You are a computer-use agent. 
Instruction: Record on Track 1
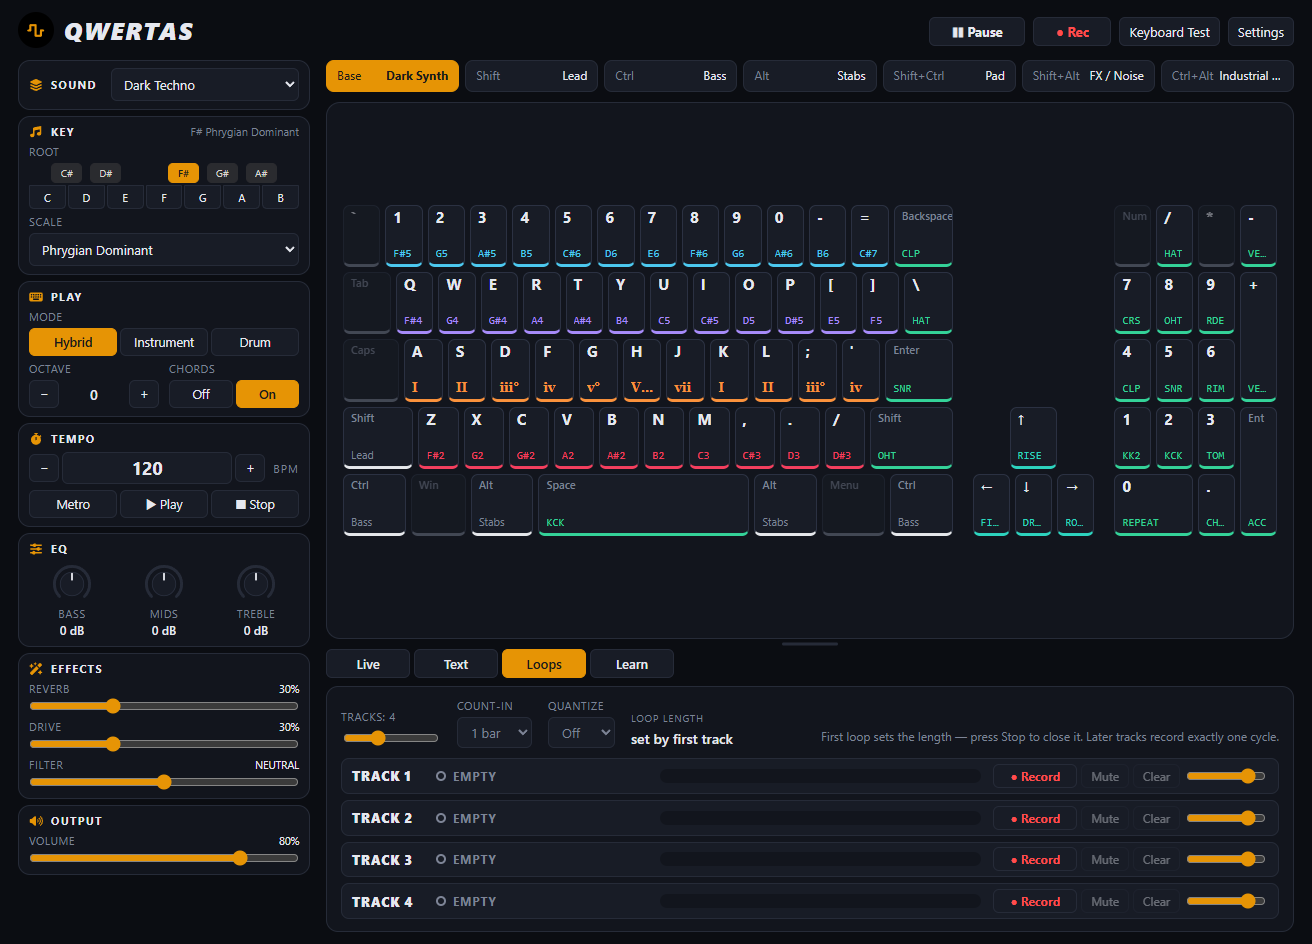pyautogui.click(x=1035, y=776)
